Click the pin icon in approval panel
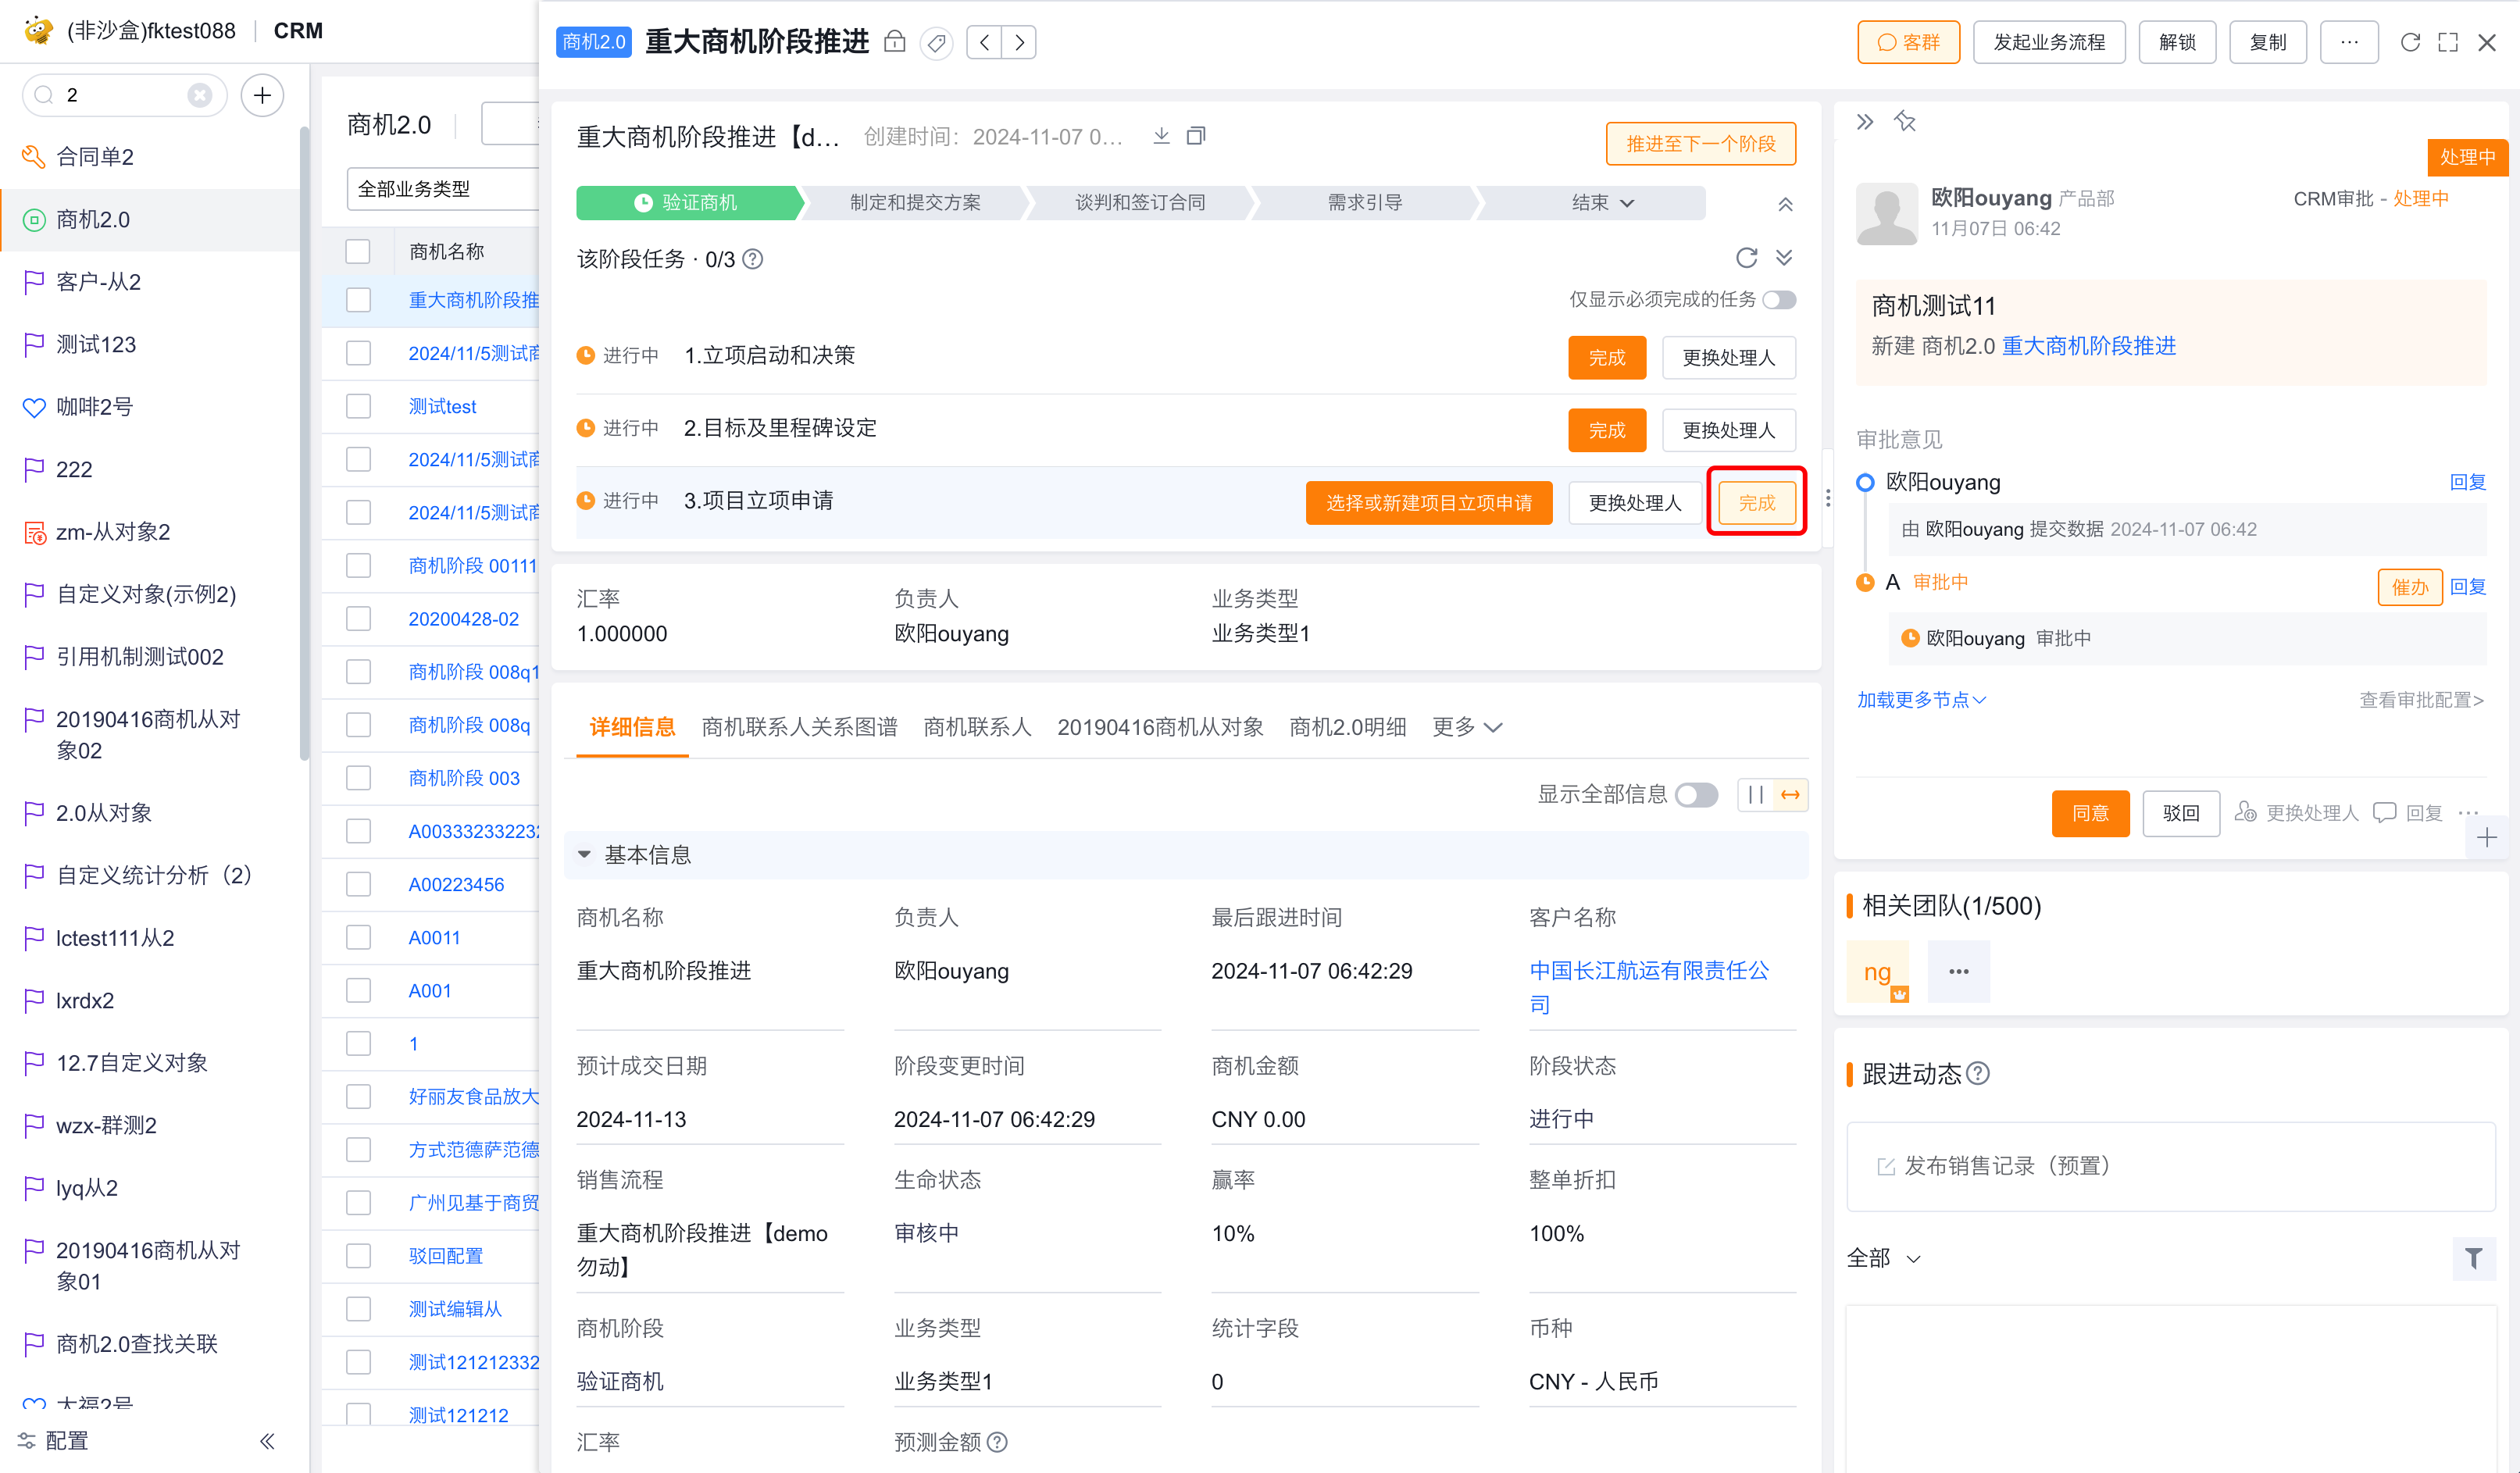 coord(1905,122)
